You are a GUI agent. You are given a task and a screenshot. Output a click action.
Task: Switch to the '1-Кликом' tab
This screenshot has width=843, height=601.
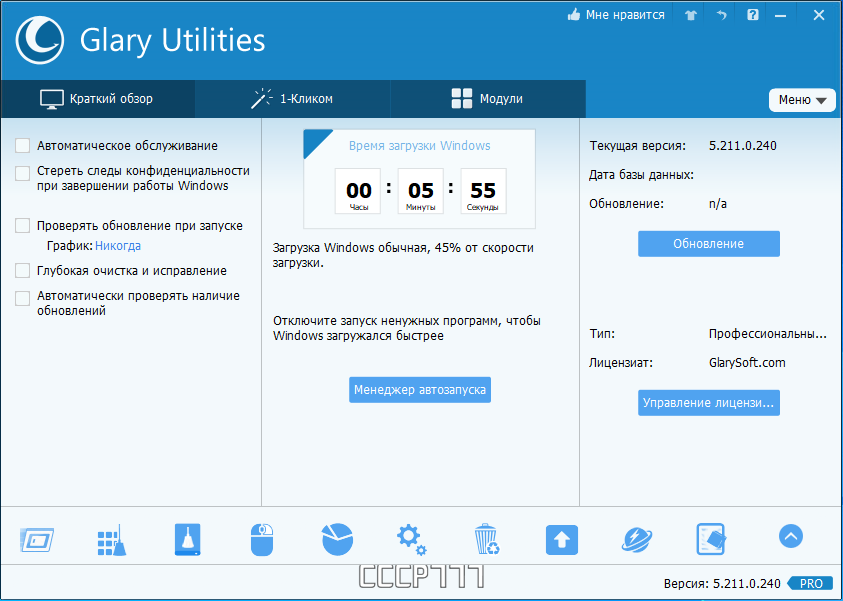click(292, 99)
